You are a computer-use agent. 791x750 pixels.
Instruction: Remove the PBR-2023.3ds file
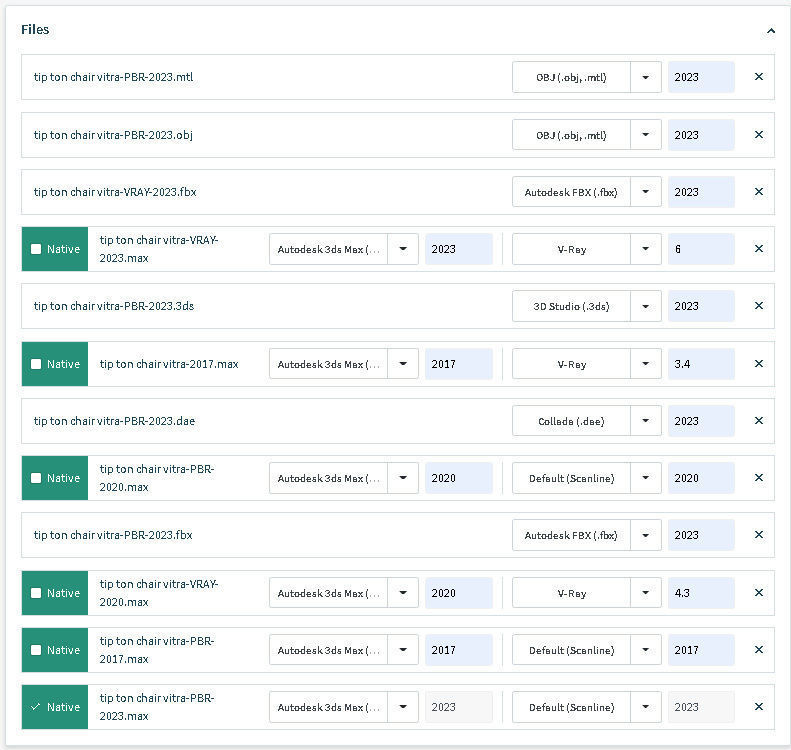click(758, 306)
